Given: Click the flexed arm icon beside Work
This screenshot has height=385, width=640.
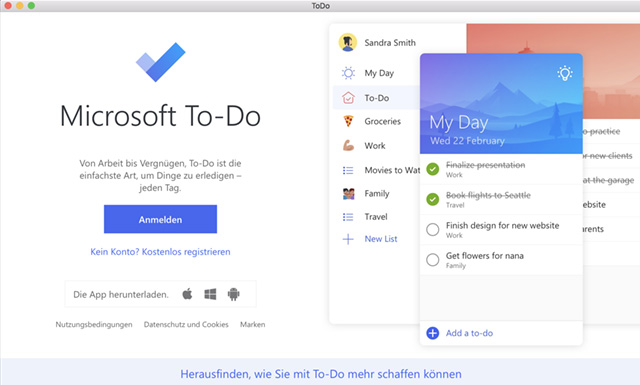Looking at the screenshot, I should [x=348, y=145].
